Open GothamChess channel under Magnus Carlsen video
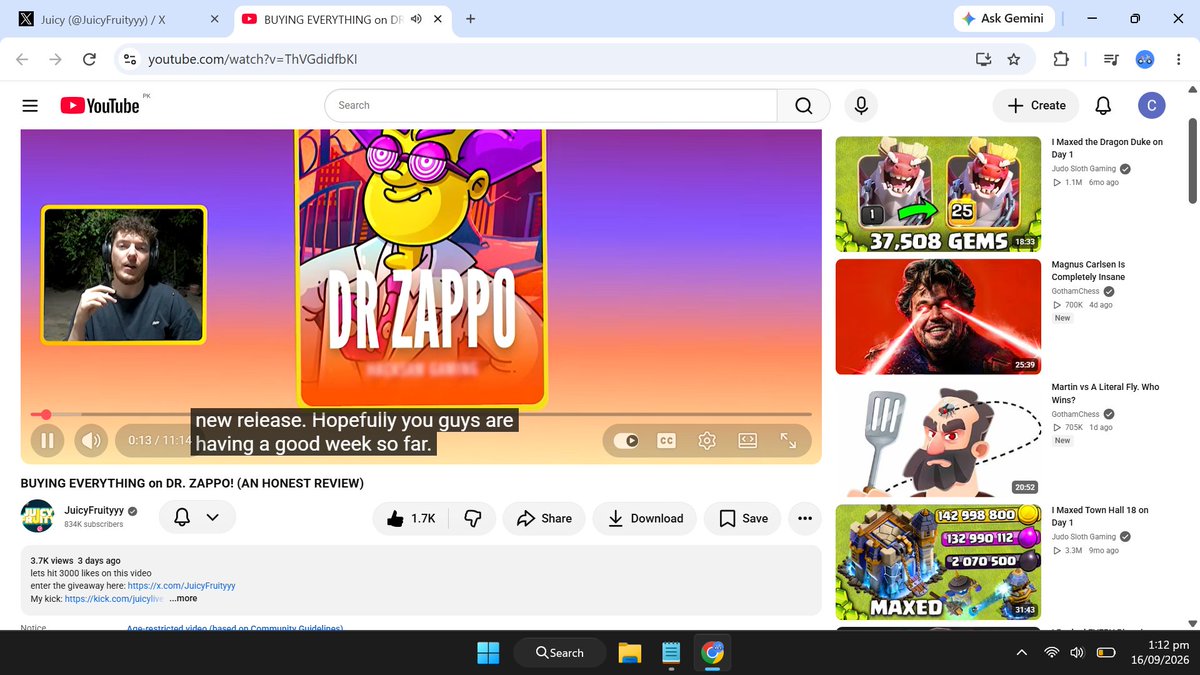 [1075, 292]
